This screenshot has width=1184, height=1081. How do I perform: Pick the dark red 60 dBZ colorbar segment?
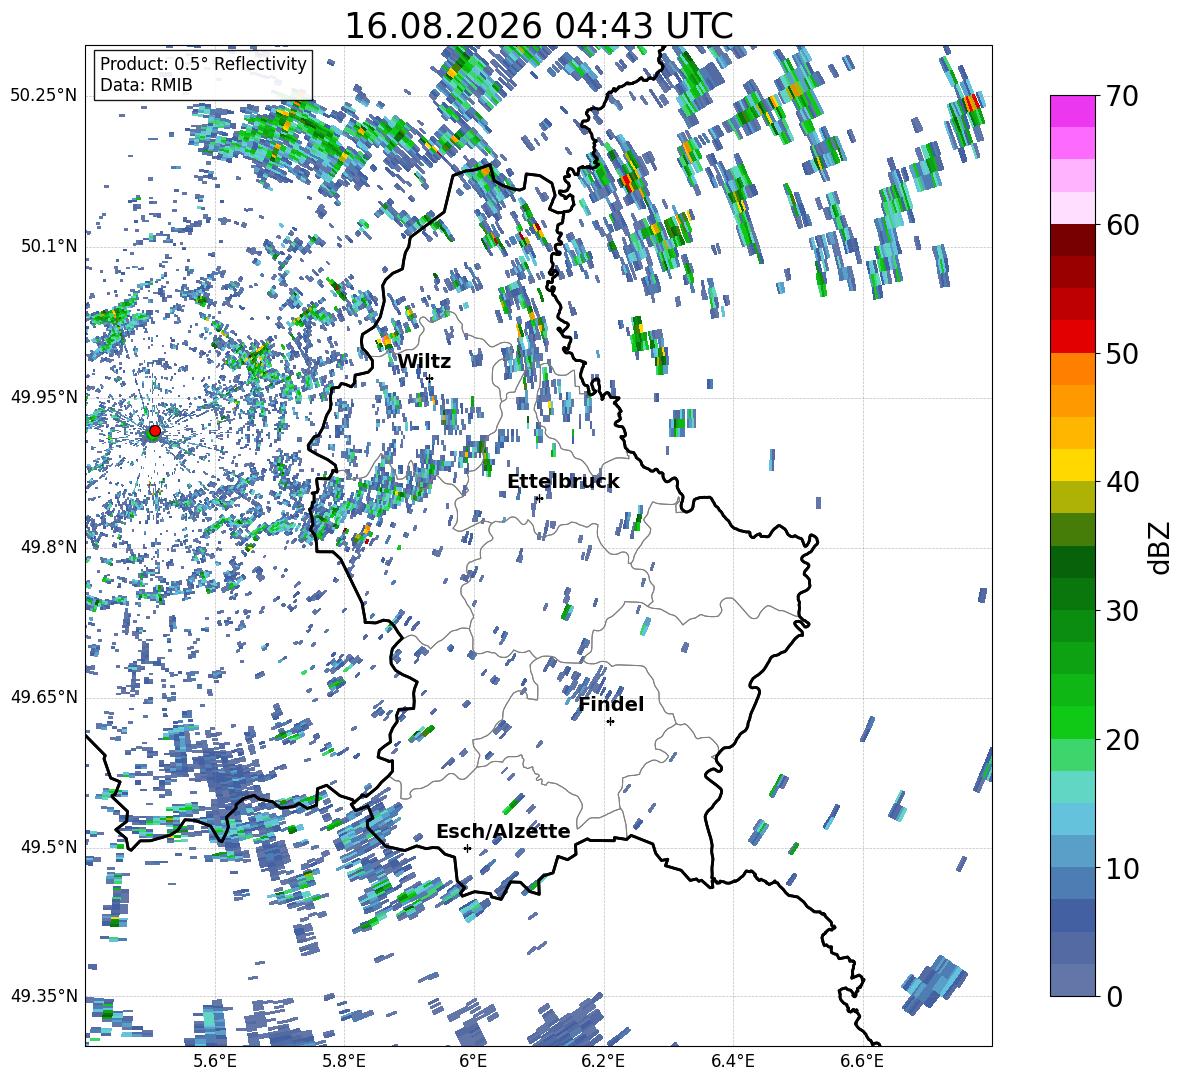(x=1072, y=240)
